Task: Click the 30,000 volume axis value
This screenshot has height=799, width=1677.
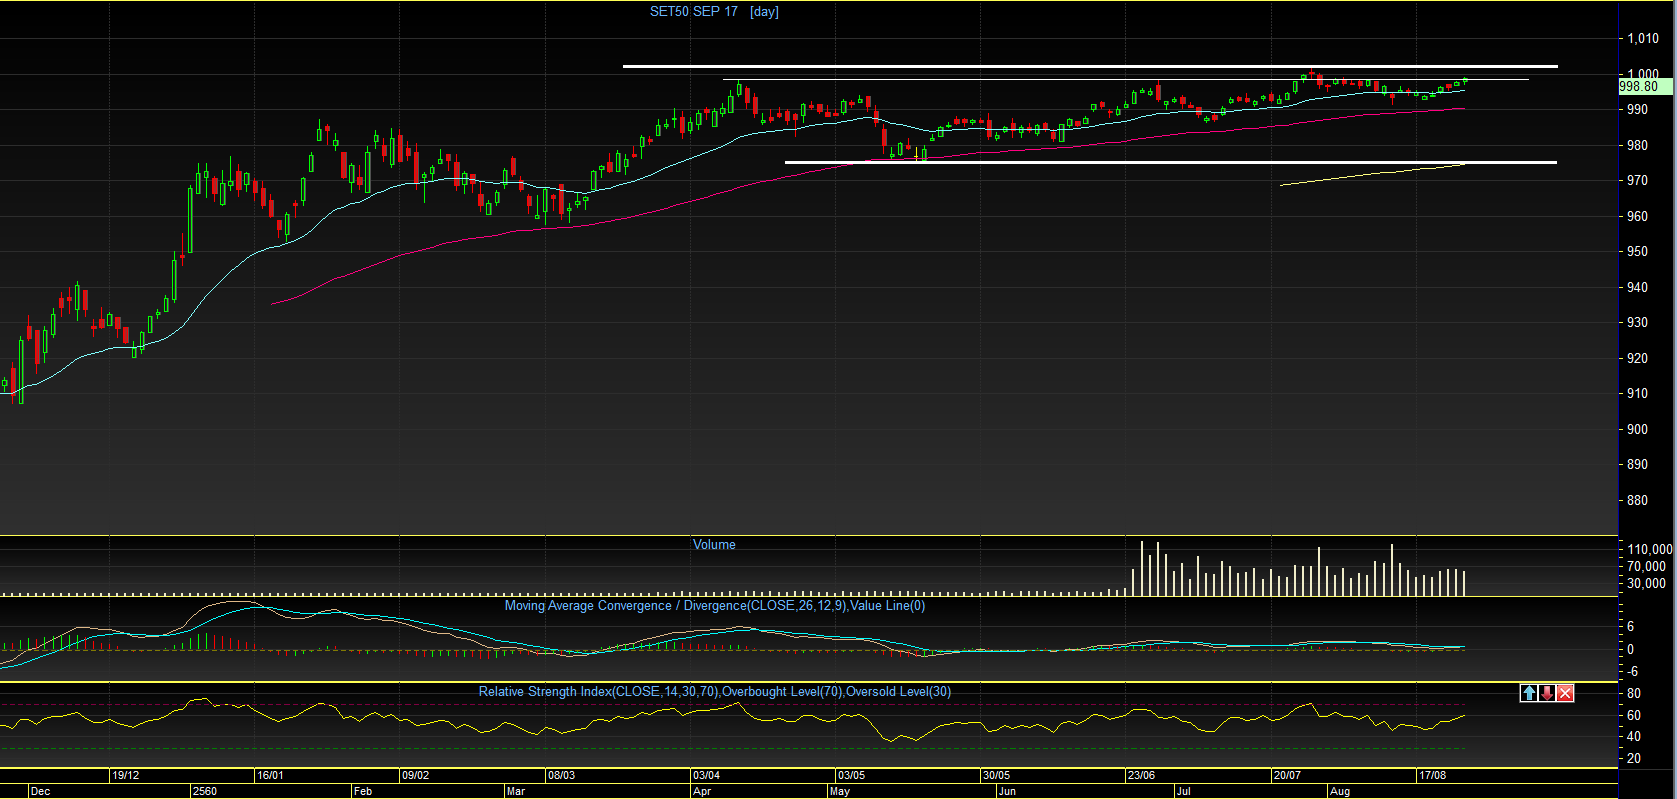Action: pyautogui.click(x=1647, y=584)
